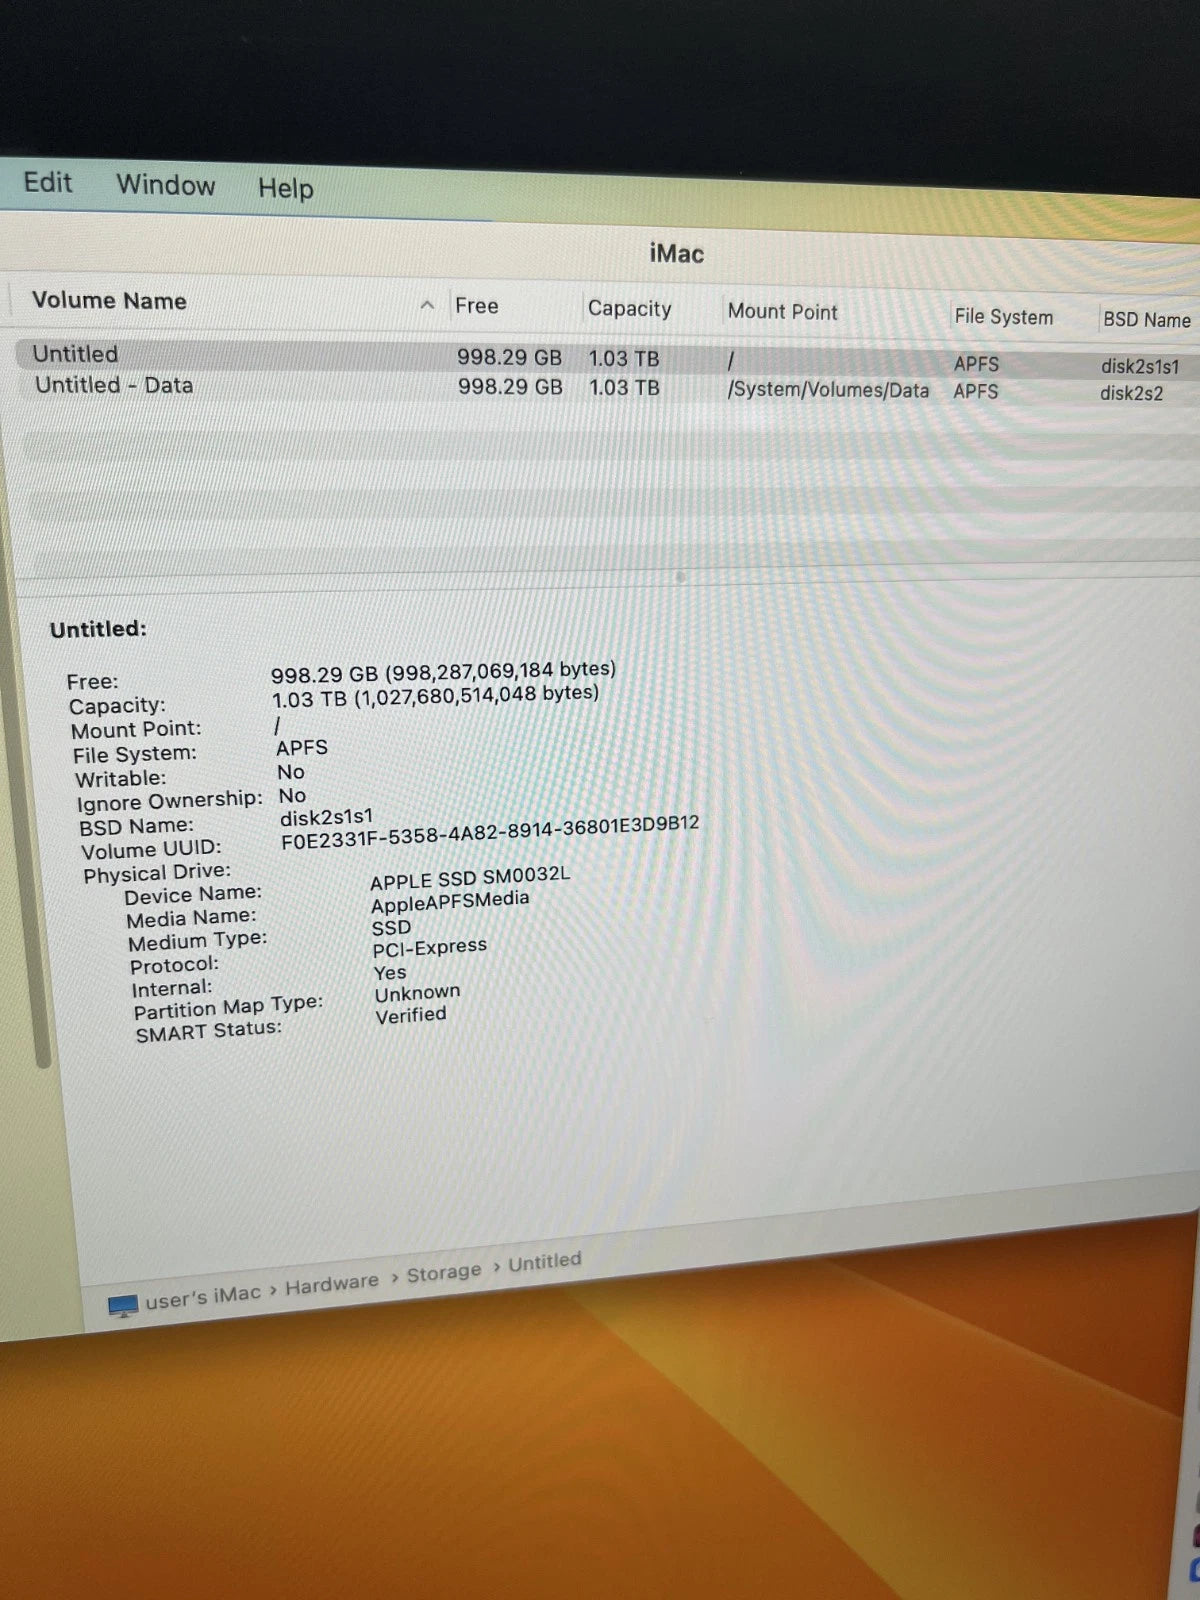Image resolution: width=1200 pixels, height=1600 pixels.
Task: Open the Help menu
Action: click(285, 188)
